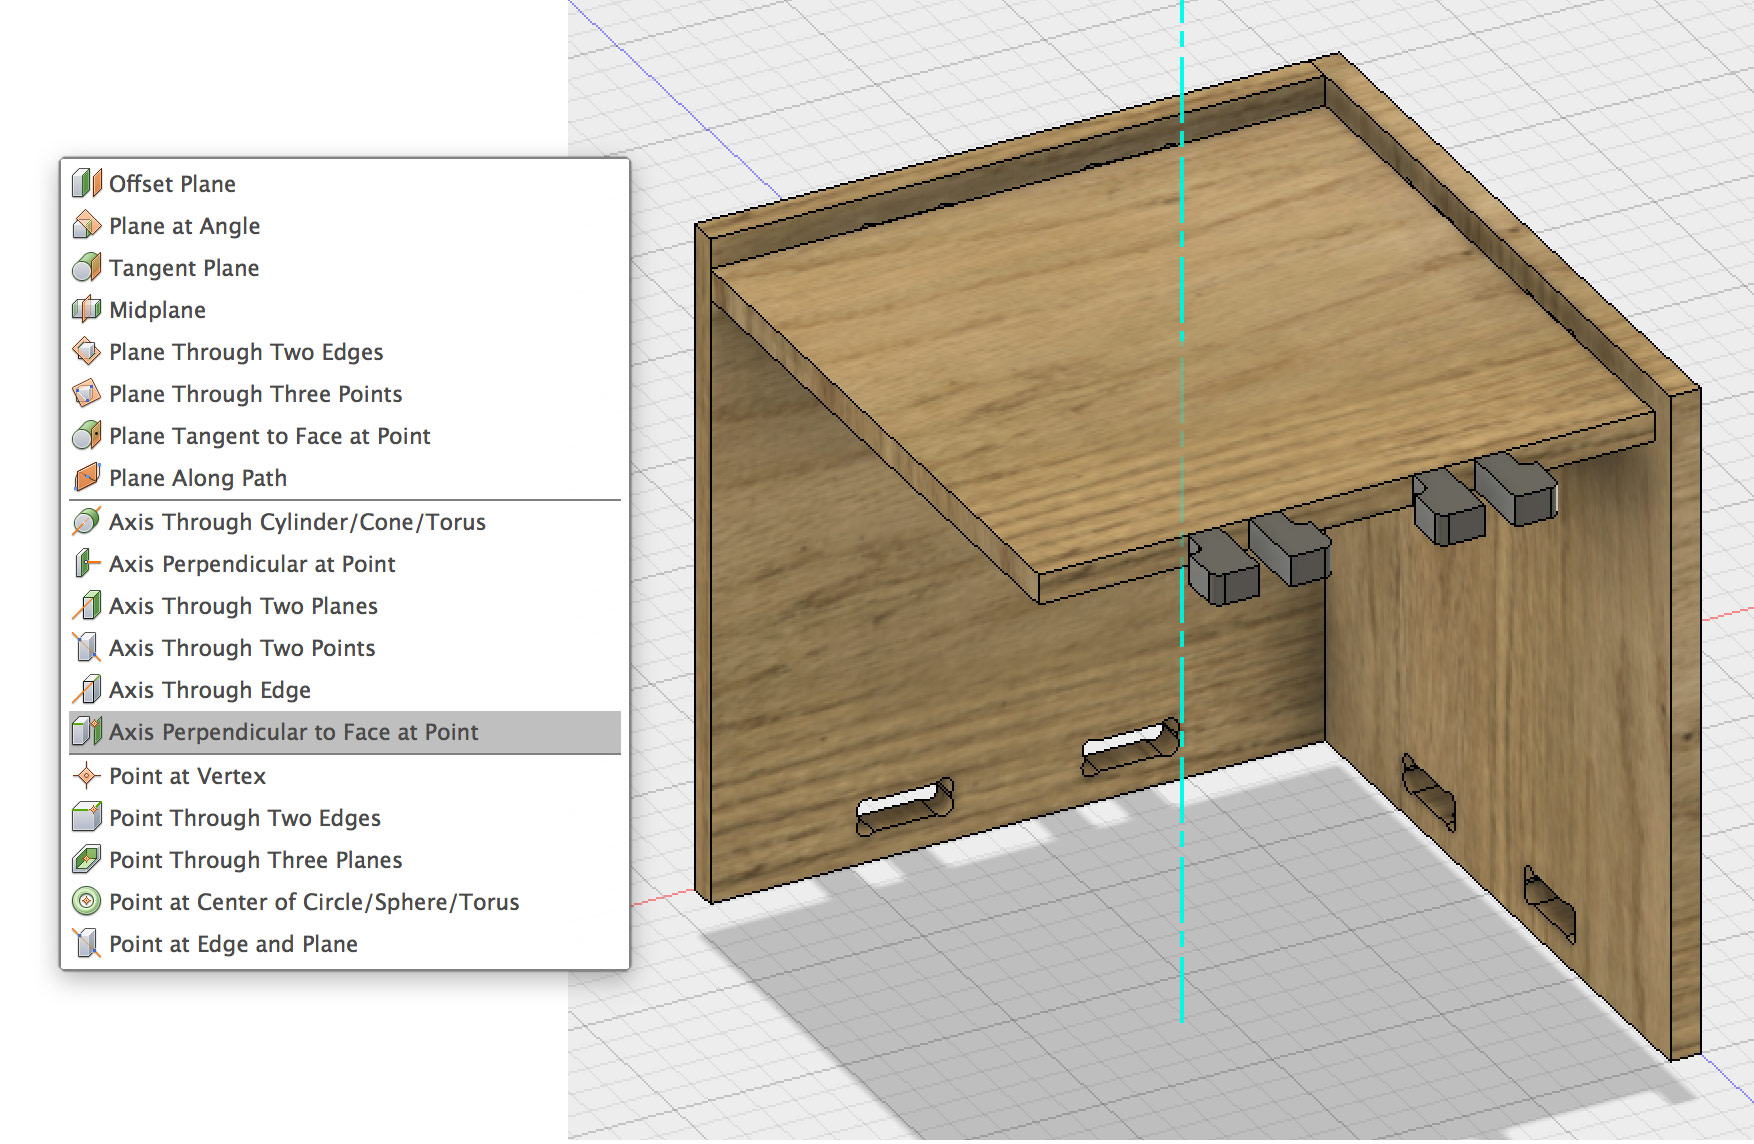
Task: Click the Point at Center of Circle/Sphere/Torus icon
Action: pyautogui.click(x=87, y=902)
